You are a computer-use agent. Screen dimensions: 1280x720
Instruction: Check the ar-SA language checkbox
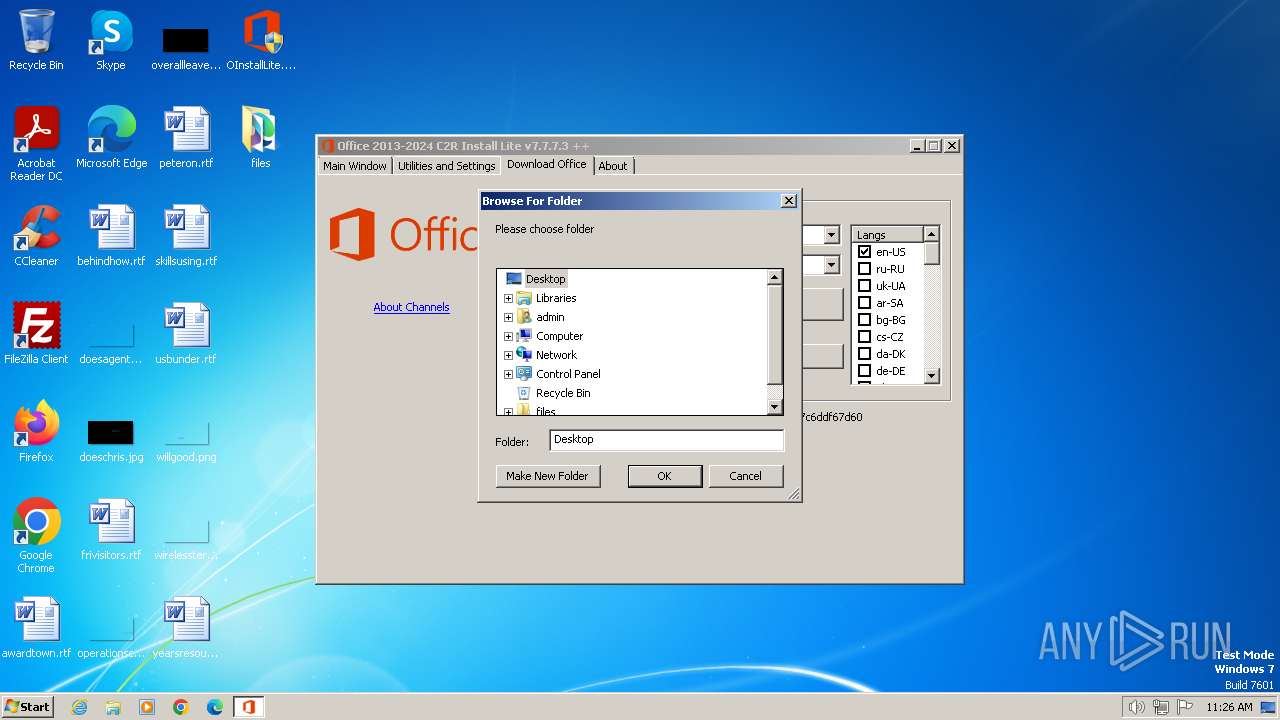click(x=865, y=303)
